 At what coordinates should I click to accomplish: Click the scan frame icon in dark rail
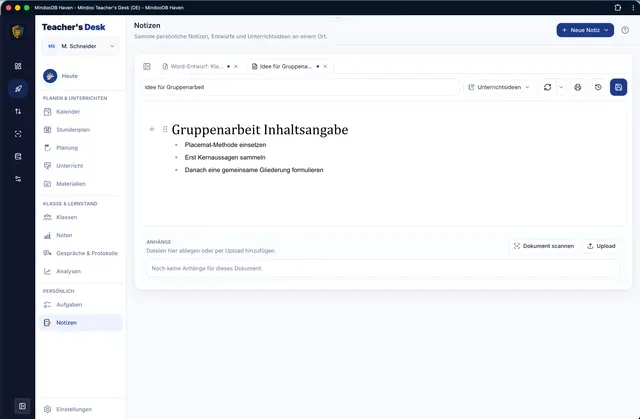[x=18, y=134]
